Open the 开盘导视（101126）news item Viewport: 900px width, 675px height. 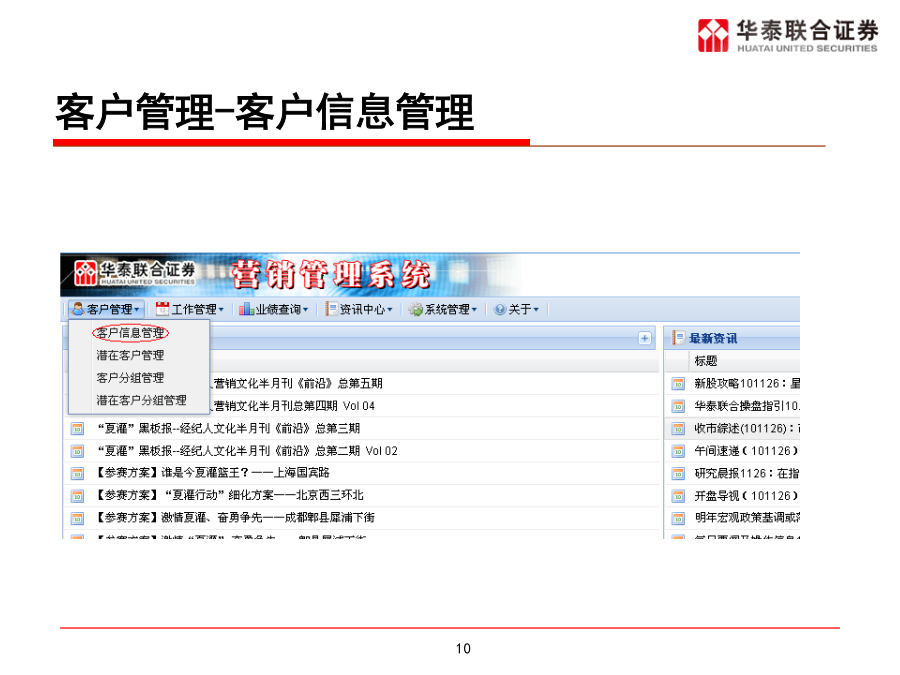click(746, 496)
